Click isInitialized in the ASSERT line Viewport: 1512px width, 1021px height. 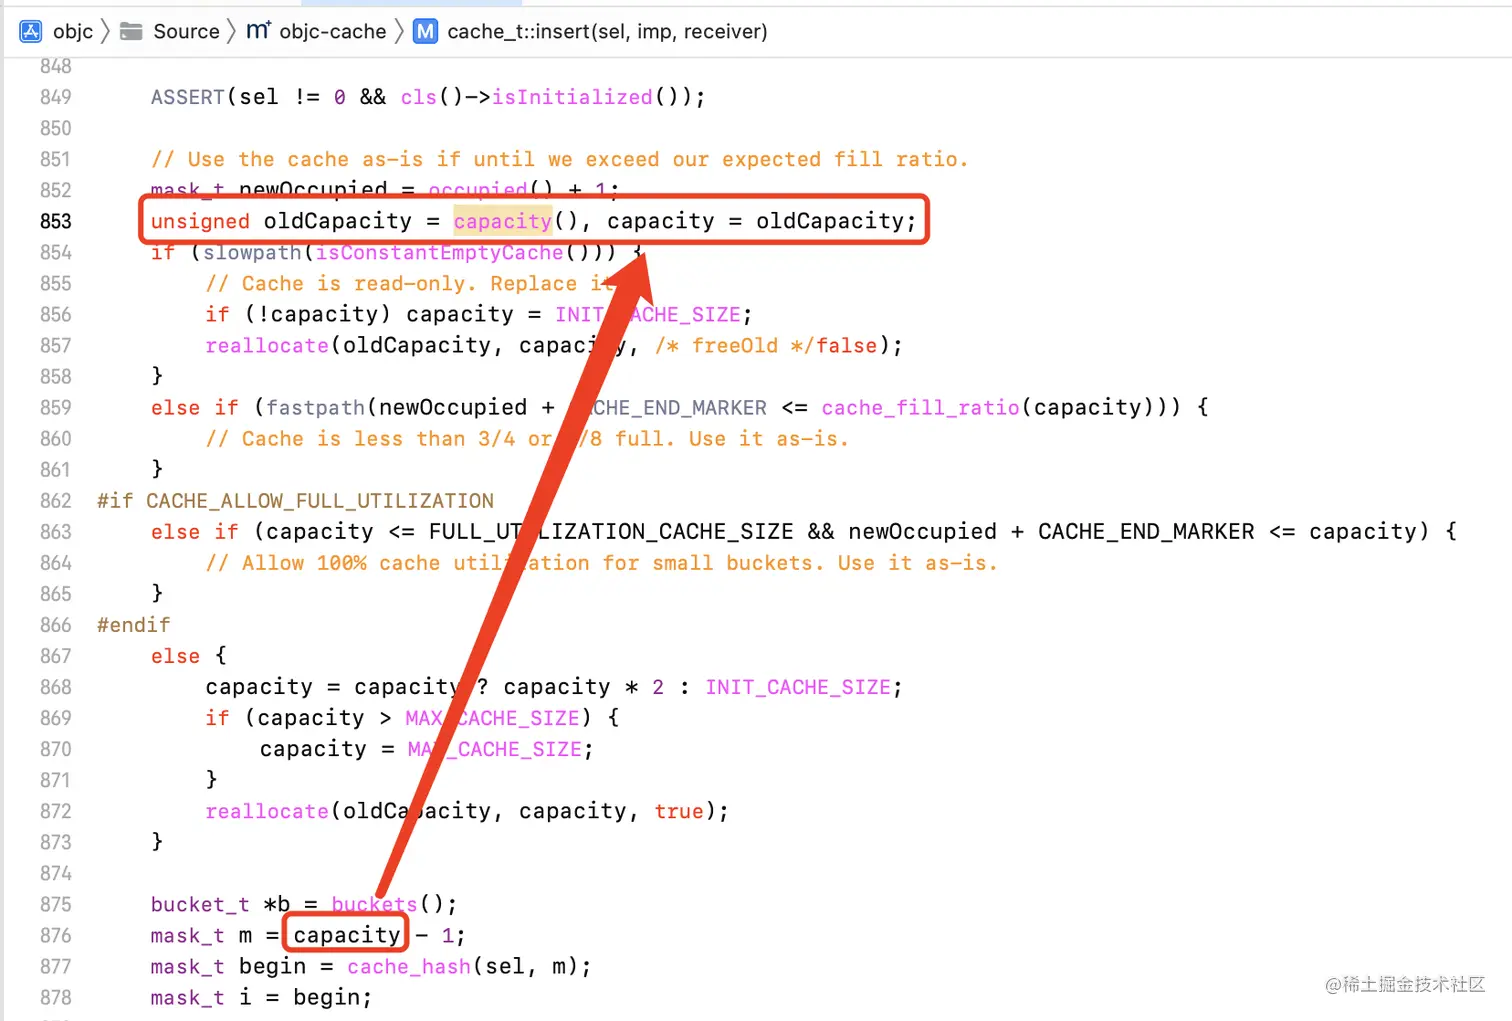tap(572, 97)
